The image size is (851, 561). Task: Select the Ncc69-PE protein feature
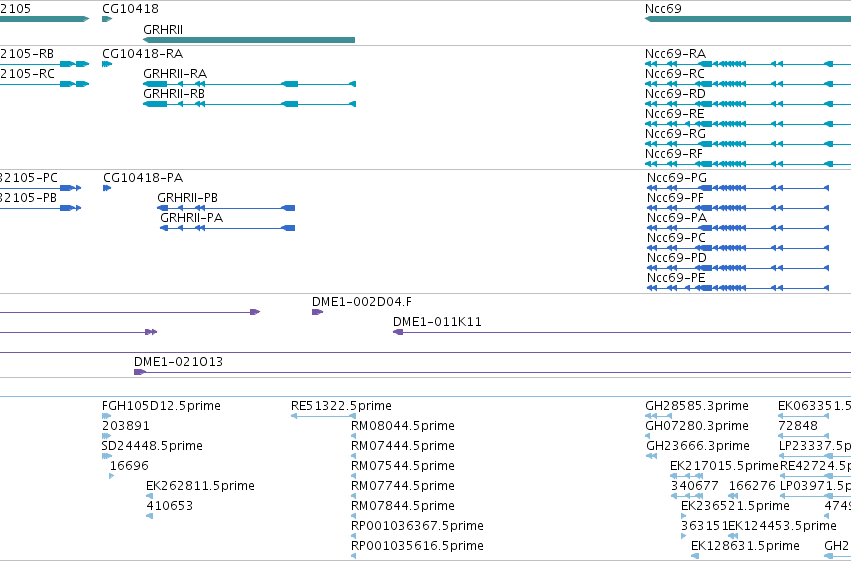738,288
